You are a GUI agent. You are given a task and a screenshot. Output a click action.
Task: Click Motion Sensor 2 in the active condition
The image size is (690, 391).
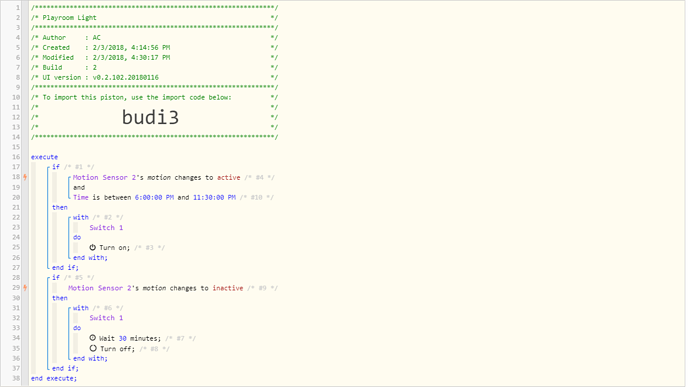point(105,177)
